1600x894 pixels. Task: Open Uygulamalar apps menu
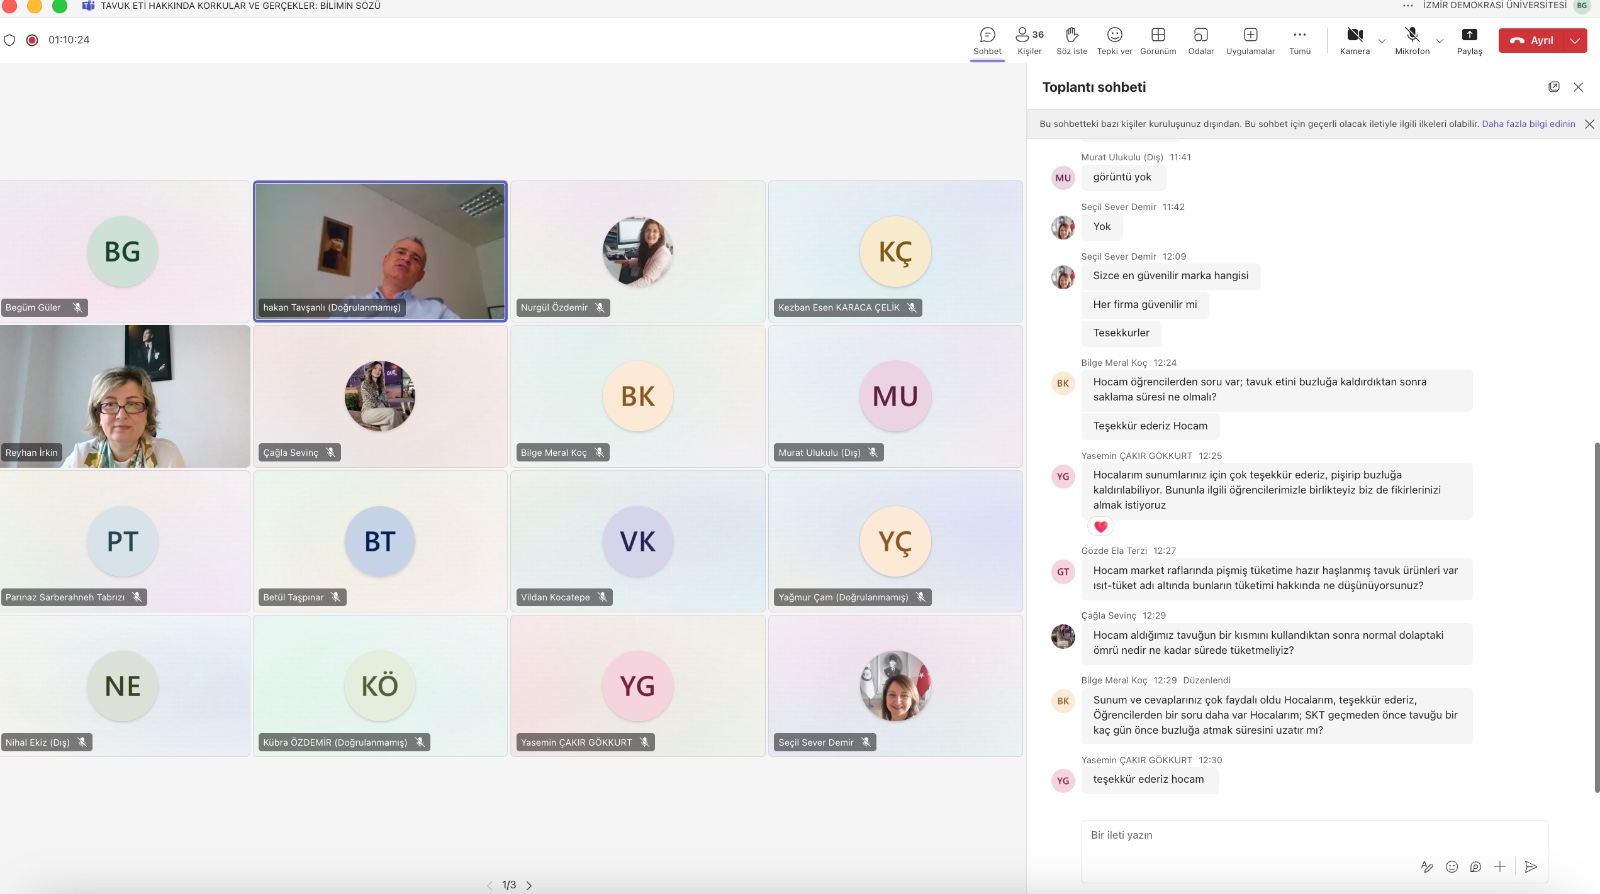click(1250, 40)
